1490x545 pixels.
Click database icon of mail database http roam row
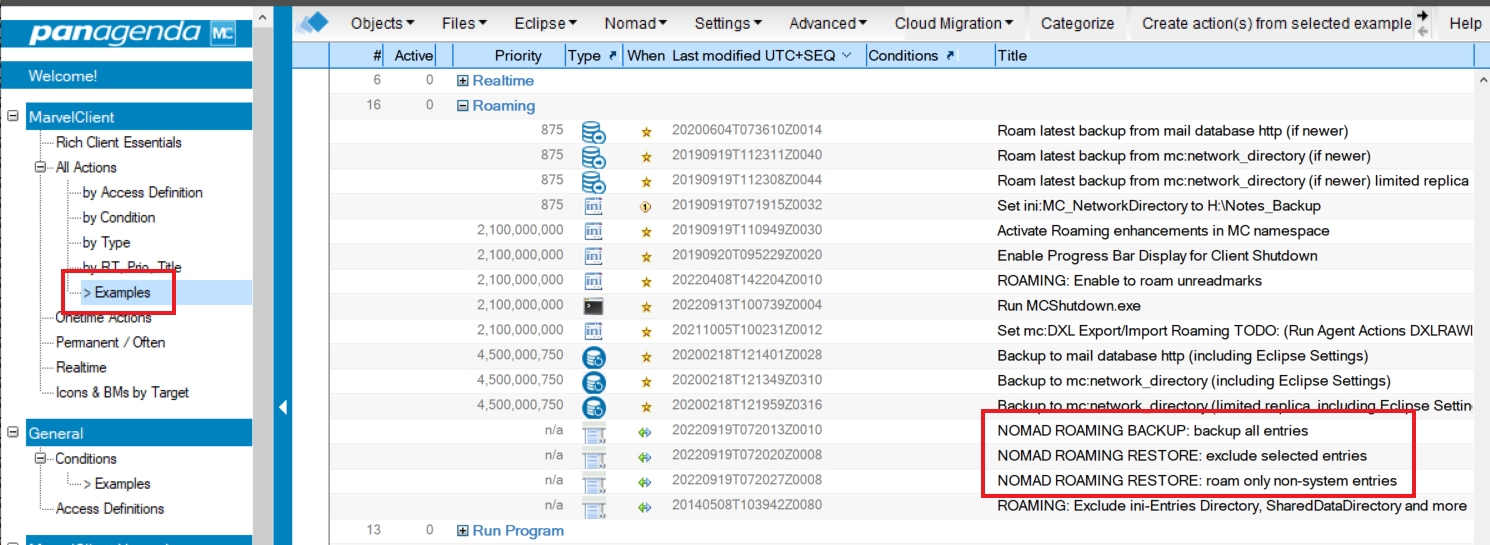coord(594,131)
